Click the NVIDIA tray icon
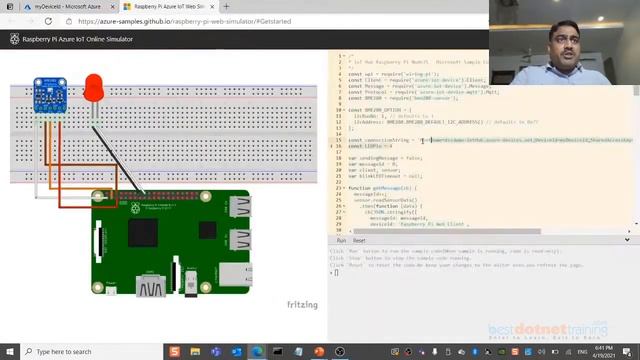The height and width of the screenshot is (360, 640). point(502,351)
